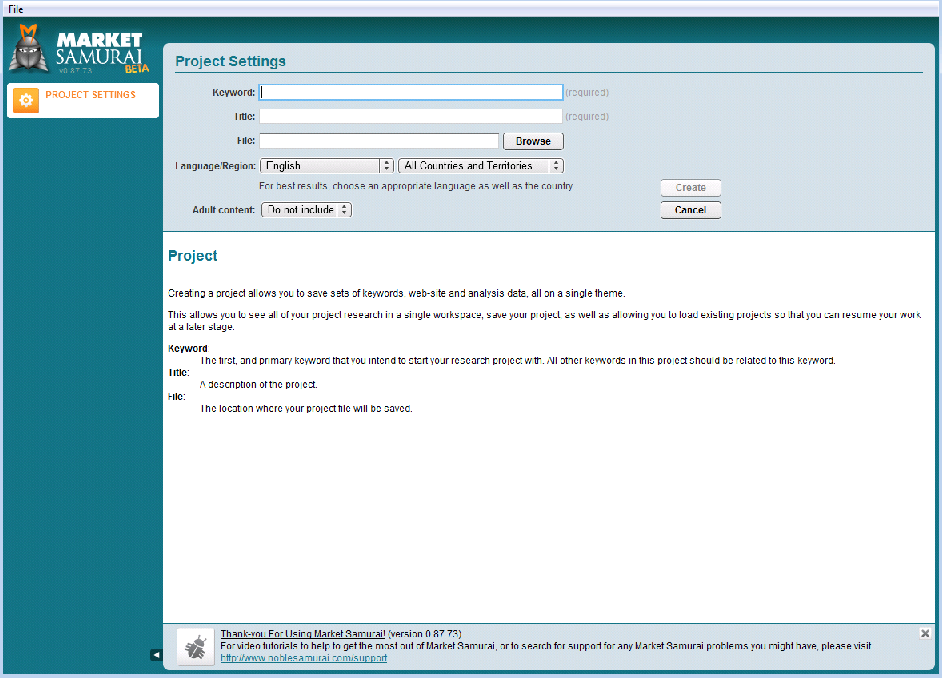942x678 pixels.
Task: Click the Project Settings gear icon
Action: pyautogui.click(x=26, y=100)
